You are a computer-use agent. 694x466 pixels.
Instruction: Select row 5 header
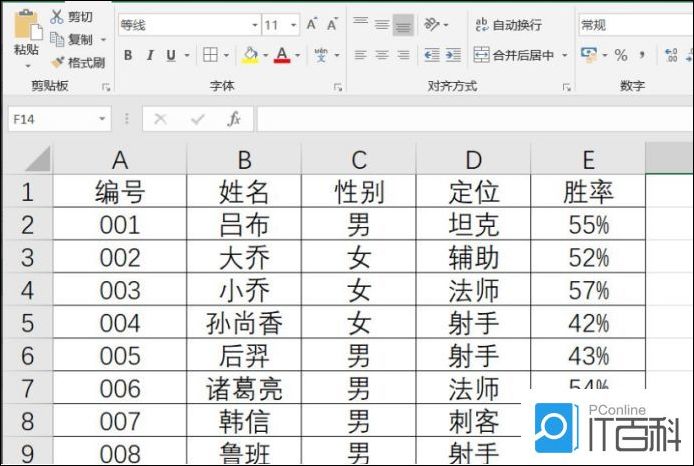27,323
